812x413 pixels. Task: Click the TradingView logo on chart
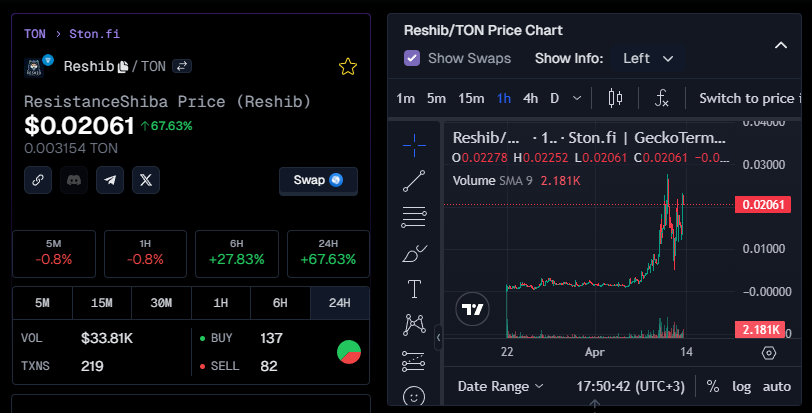(x=472, y=309)
